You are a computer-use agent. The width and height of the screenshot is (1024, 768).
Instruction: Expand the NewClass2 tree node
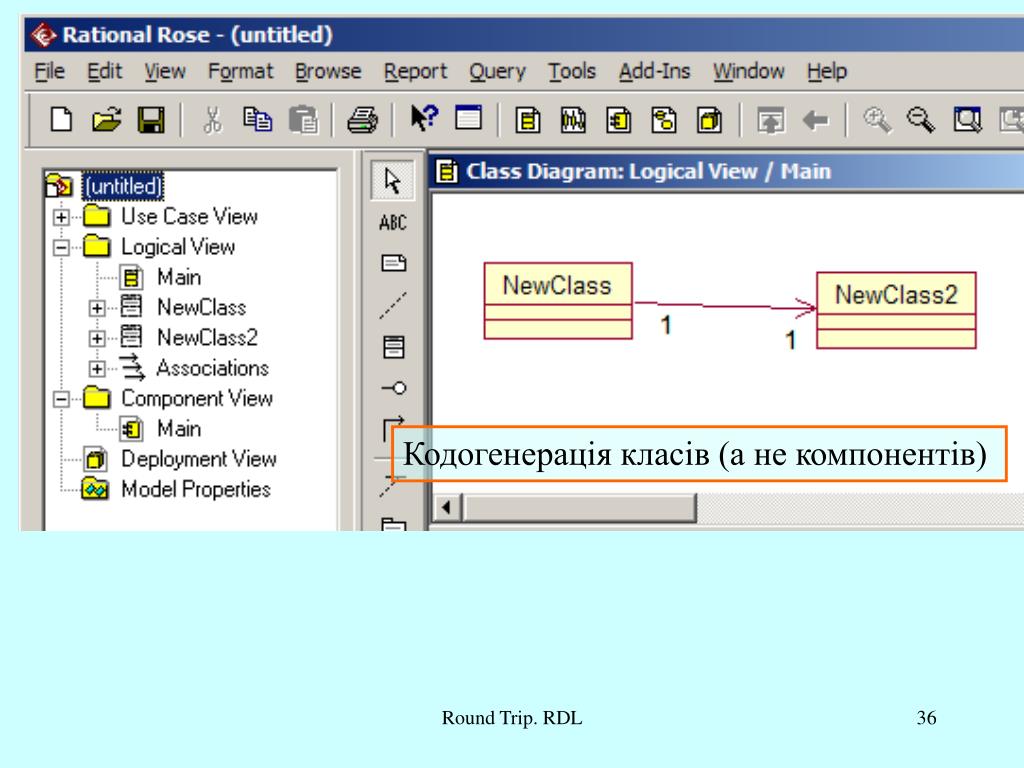97,338
